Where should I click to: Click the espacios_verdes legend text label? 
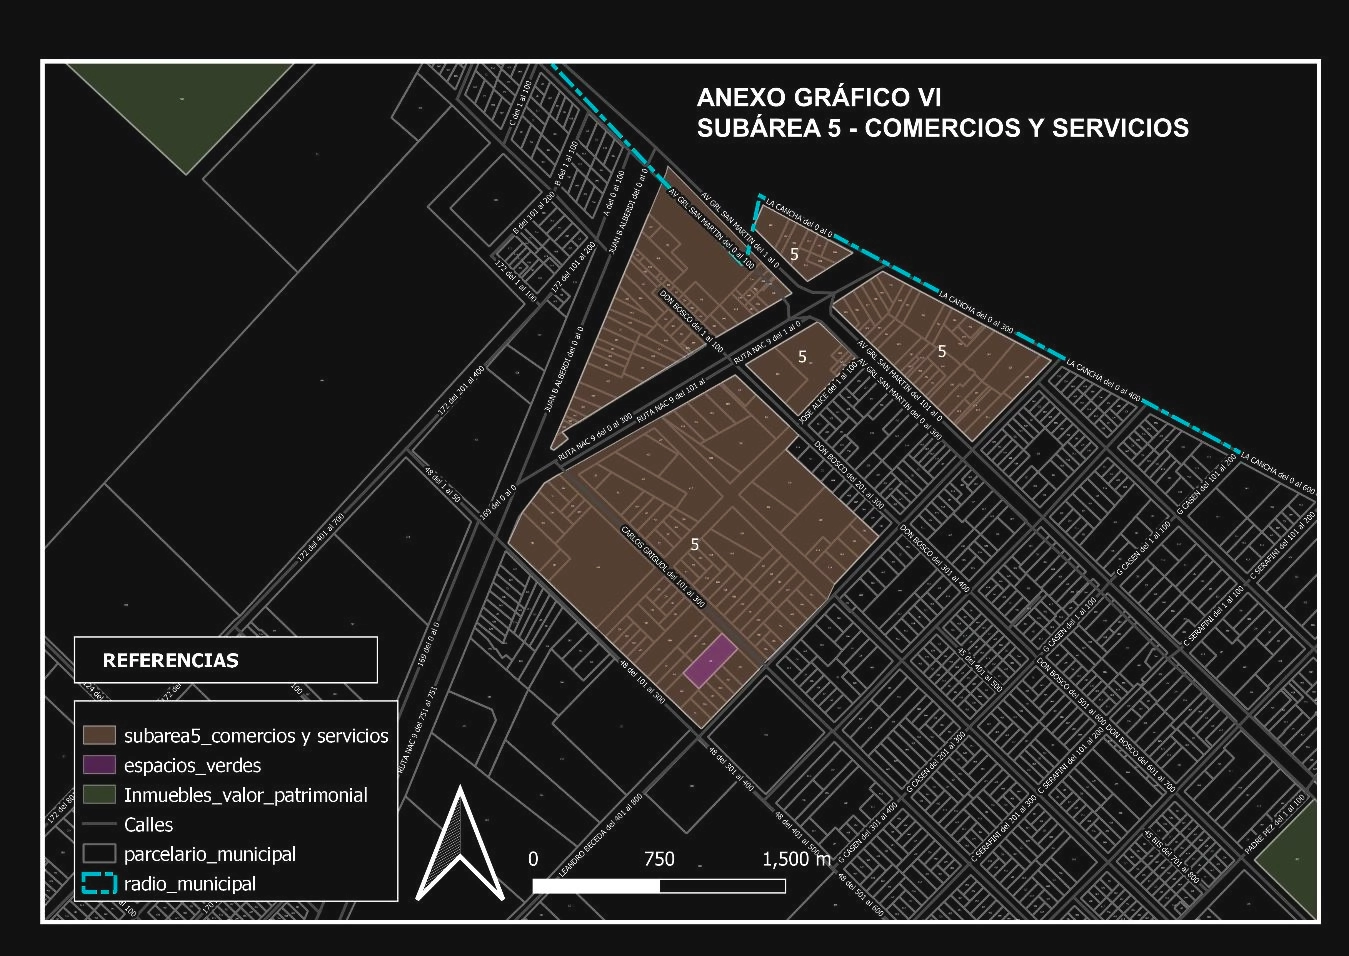pyautogui.click(x=192, y=766)
